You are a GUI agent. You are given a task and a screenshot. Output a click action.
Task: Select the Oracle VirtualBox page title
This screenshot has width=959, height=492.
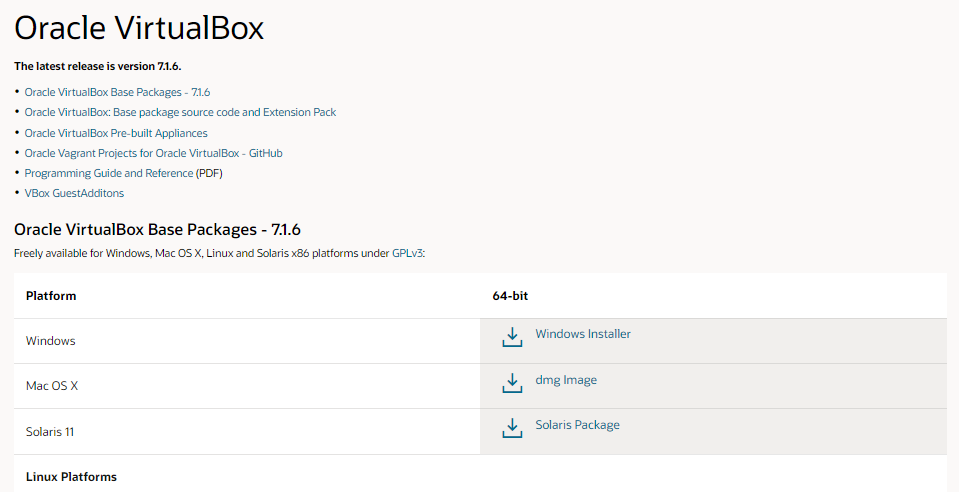(x=139, y=28)
